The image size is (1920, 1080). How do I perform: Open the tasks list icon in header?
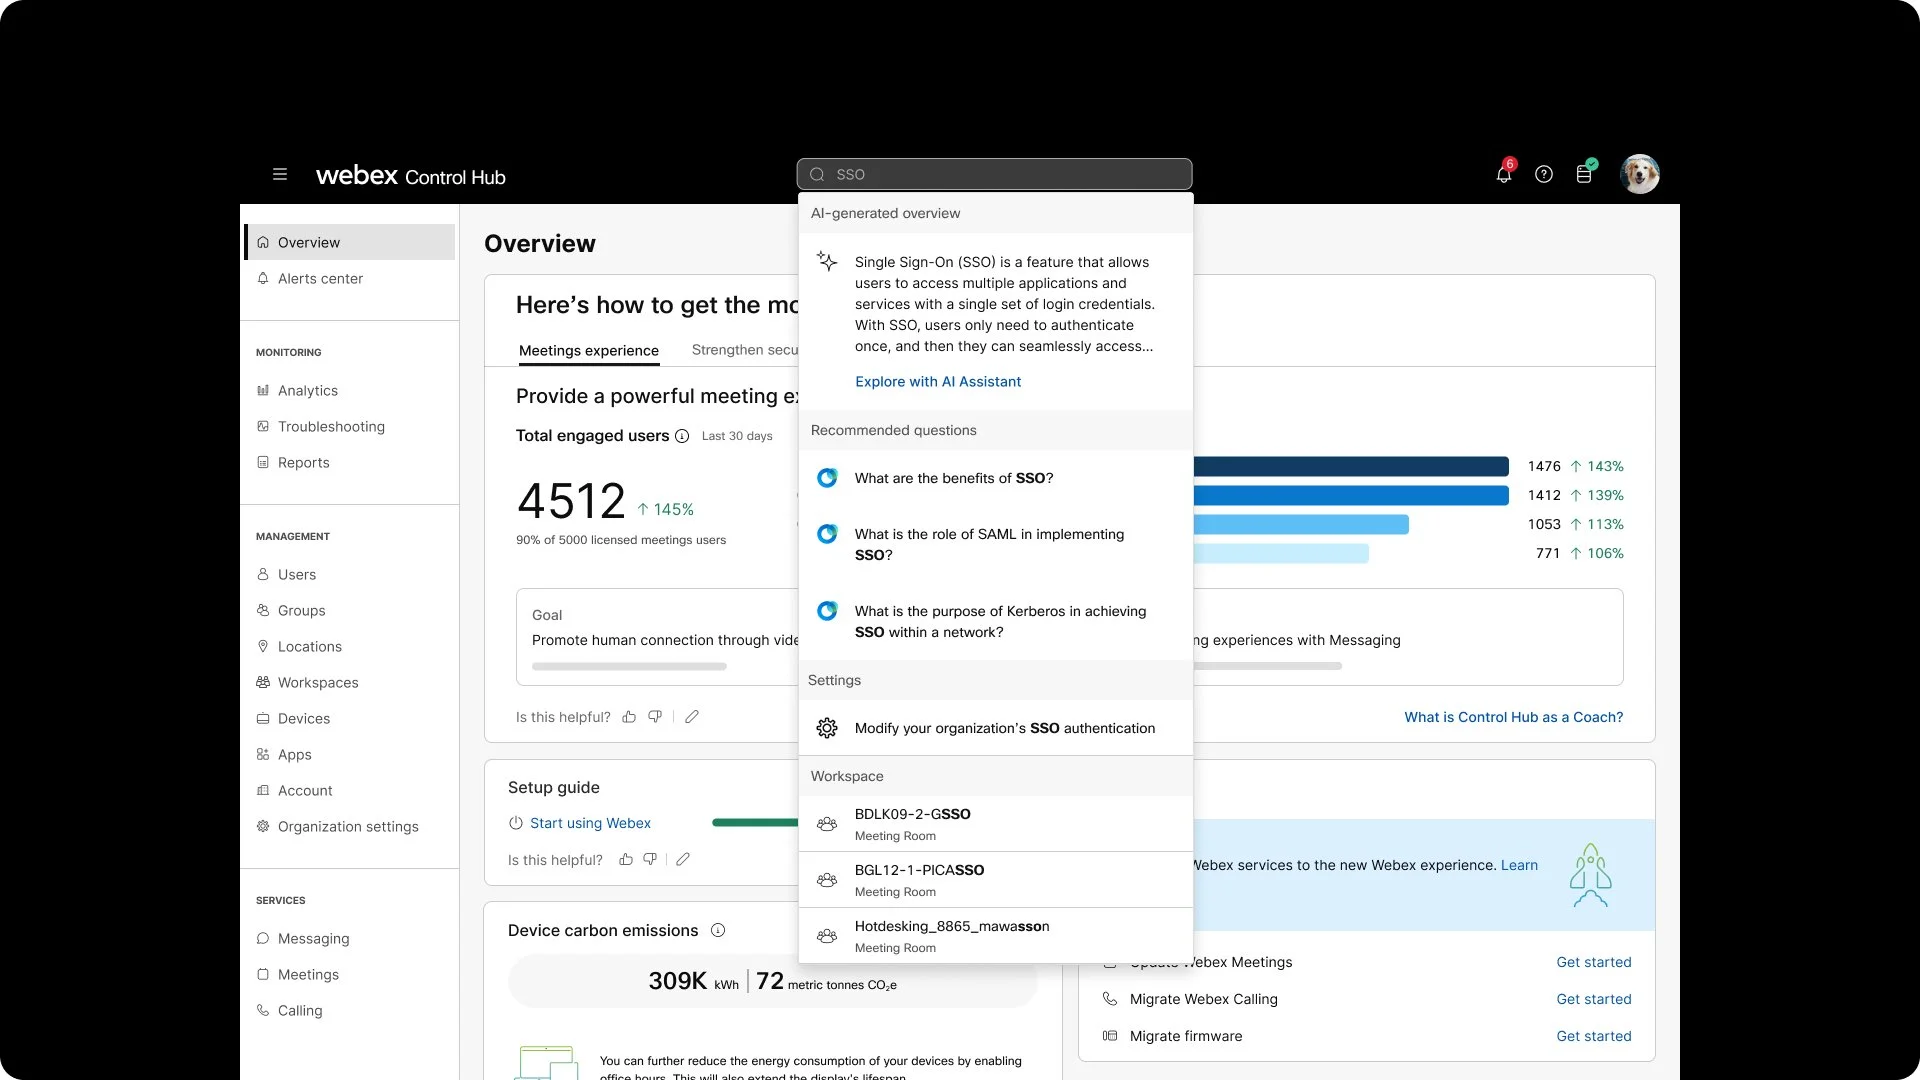1584,174
